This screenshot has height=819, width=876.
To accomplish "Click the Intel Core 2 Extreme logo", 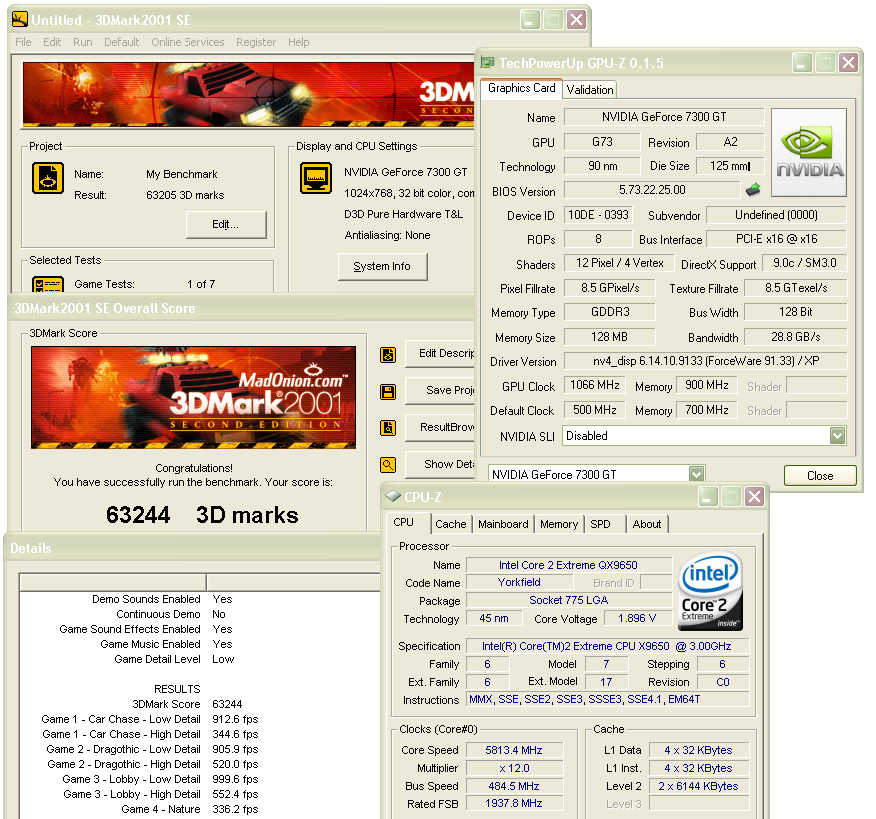I will pos(710,591).
